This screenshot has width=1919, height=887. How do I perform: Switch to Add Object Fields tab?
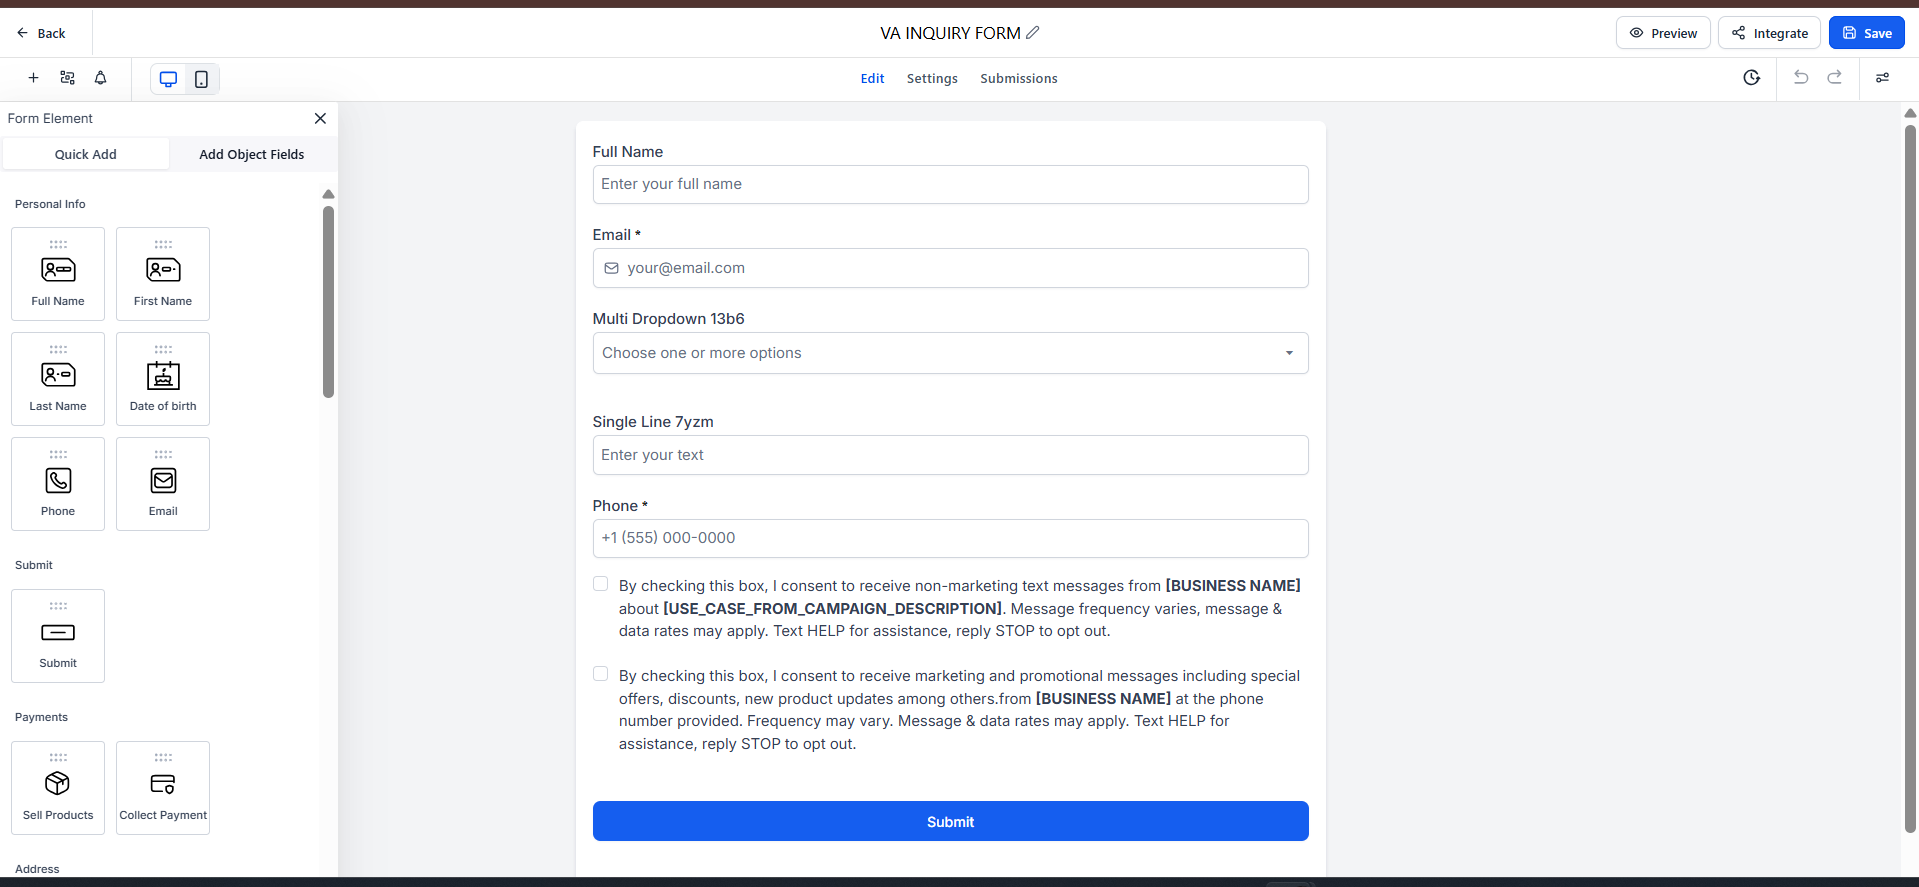pos(252,154)
